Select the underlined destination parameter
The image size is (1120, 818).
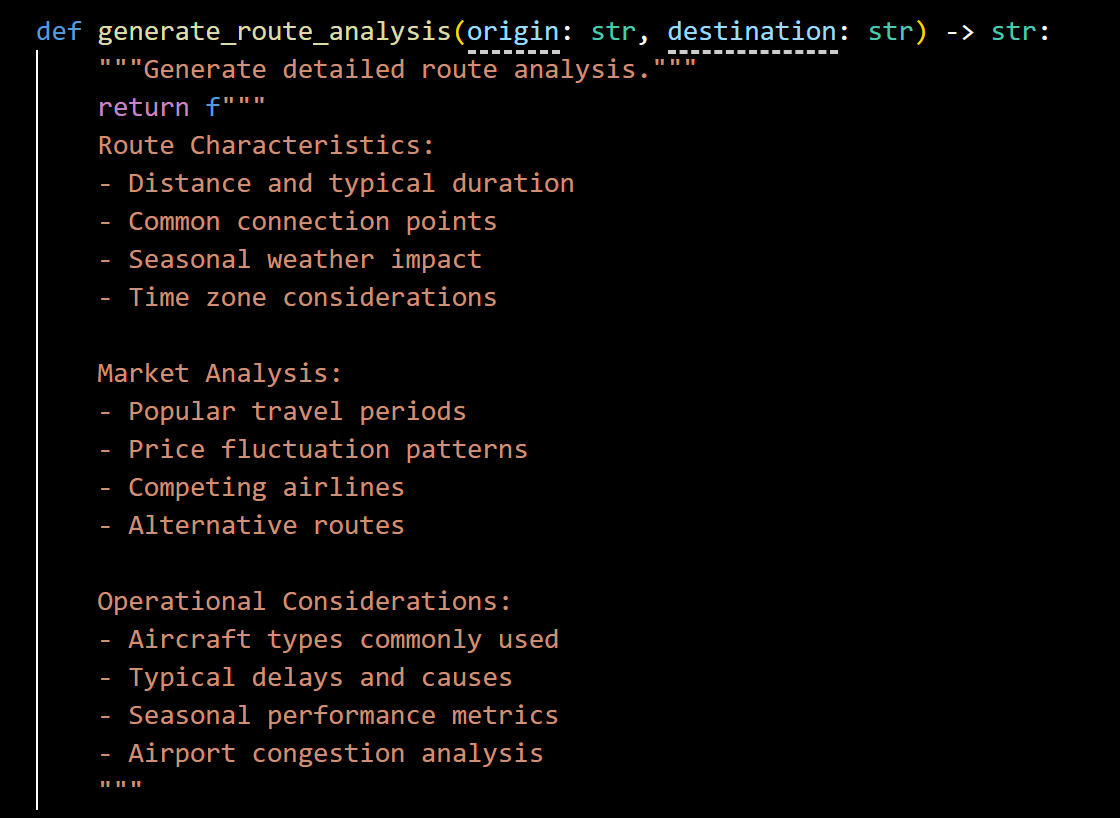(752, 32)
